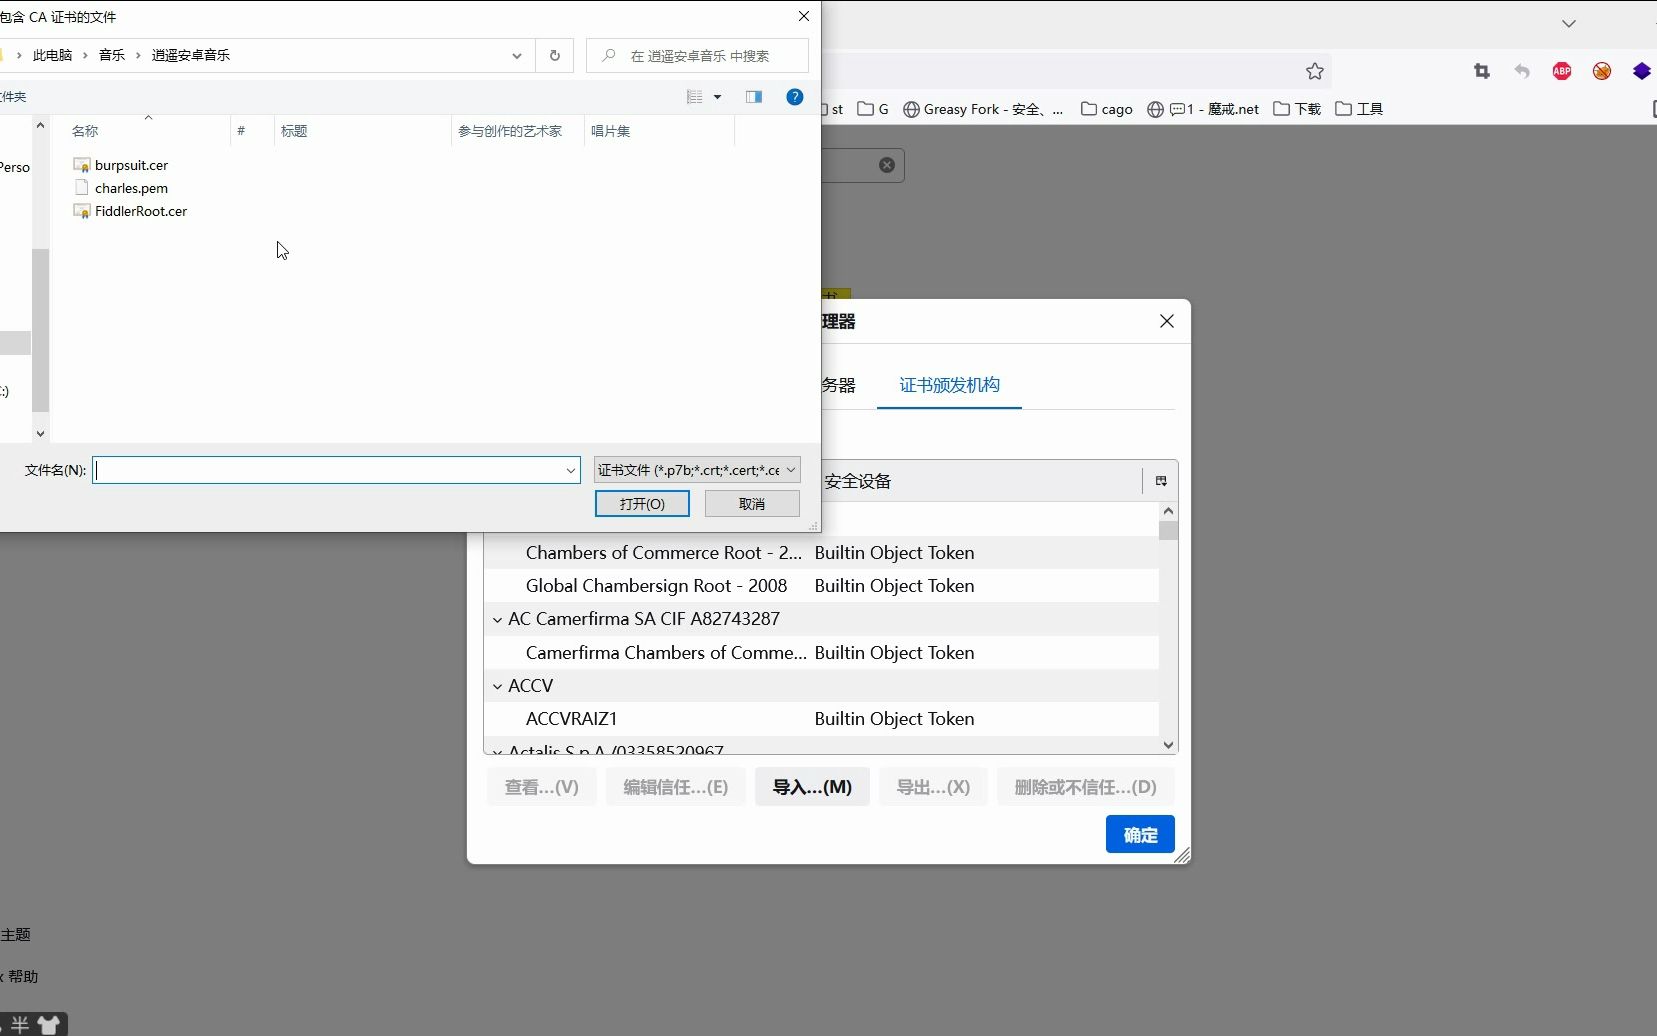Click the refresh button in file dialog
1657x1036 pixels.
point(555,56)
